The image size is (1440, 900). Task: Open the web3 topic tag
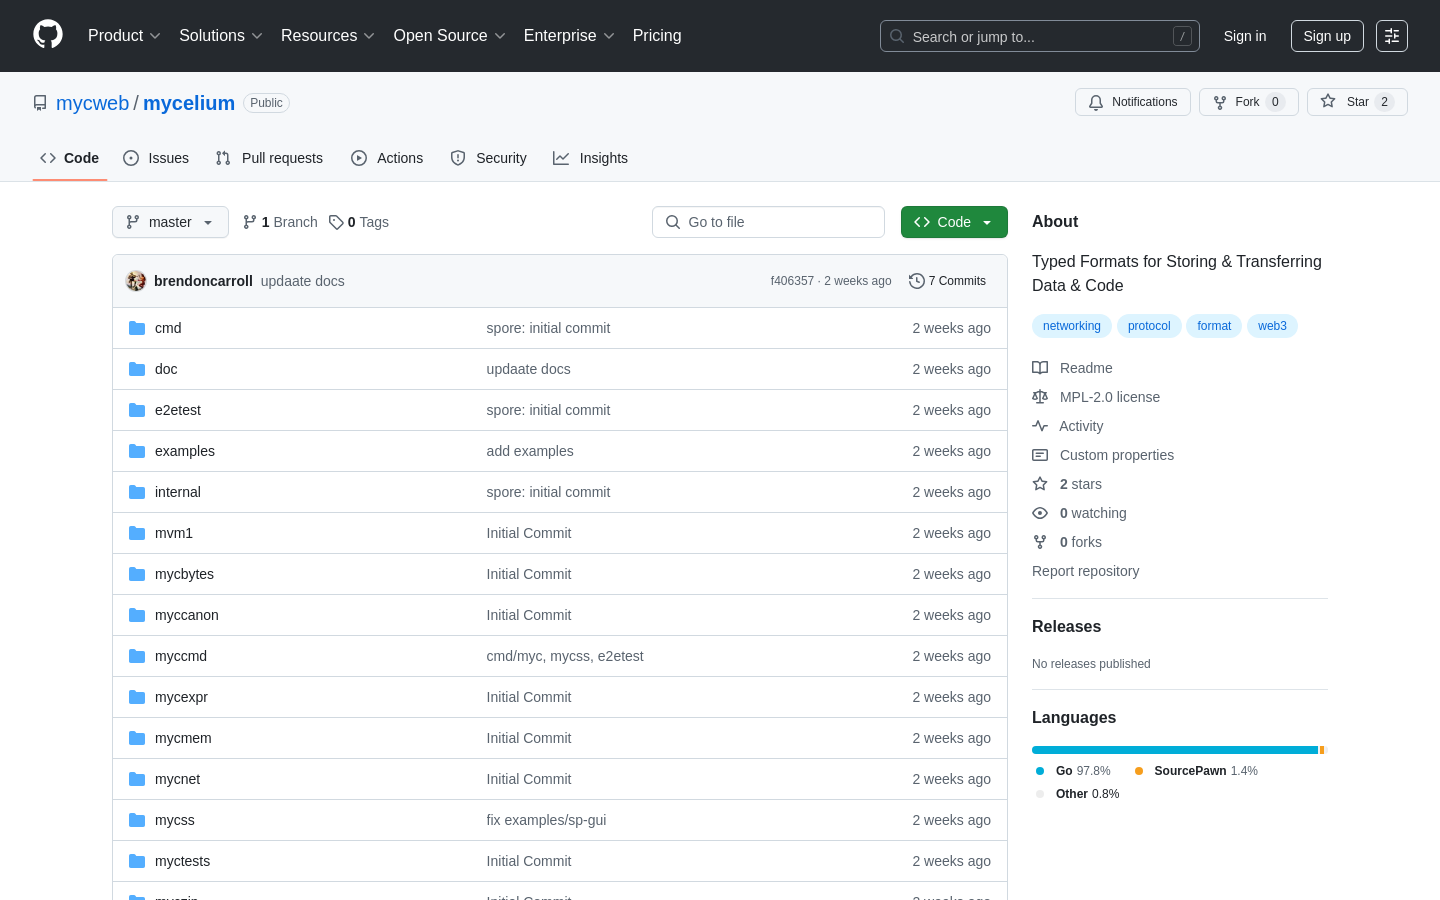coord(1272,326)
